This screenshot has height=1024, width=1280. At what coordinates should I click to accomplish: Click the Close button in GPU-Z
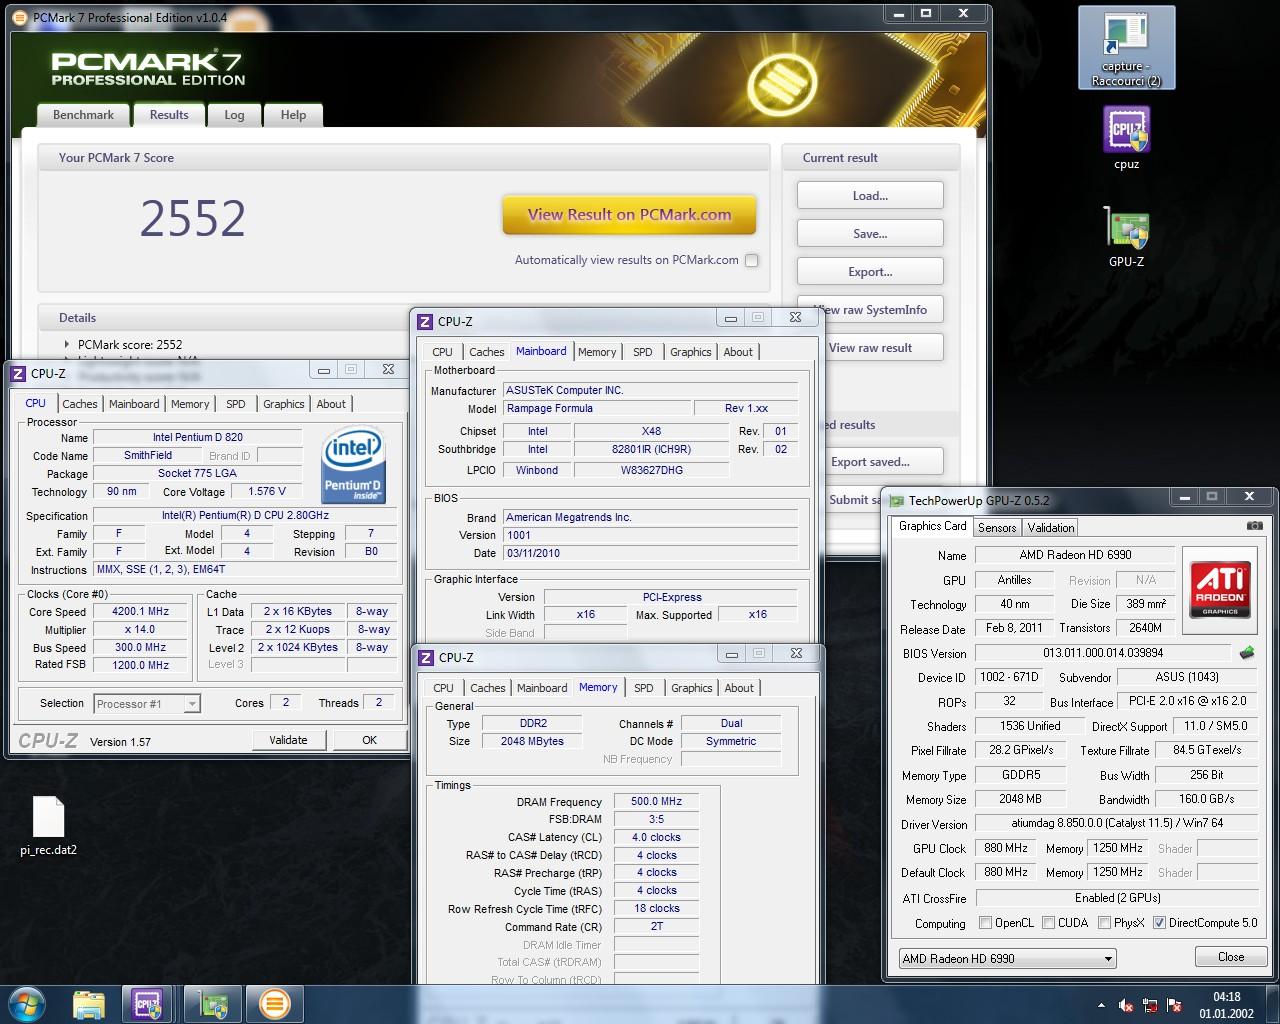click(x=1231, y=957)
